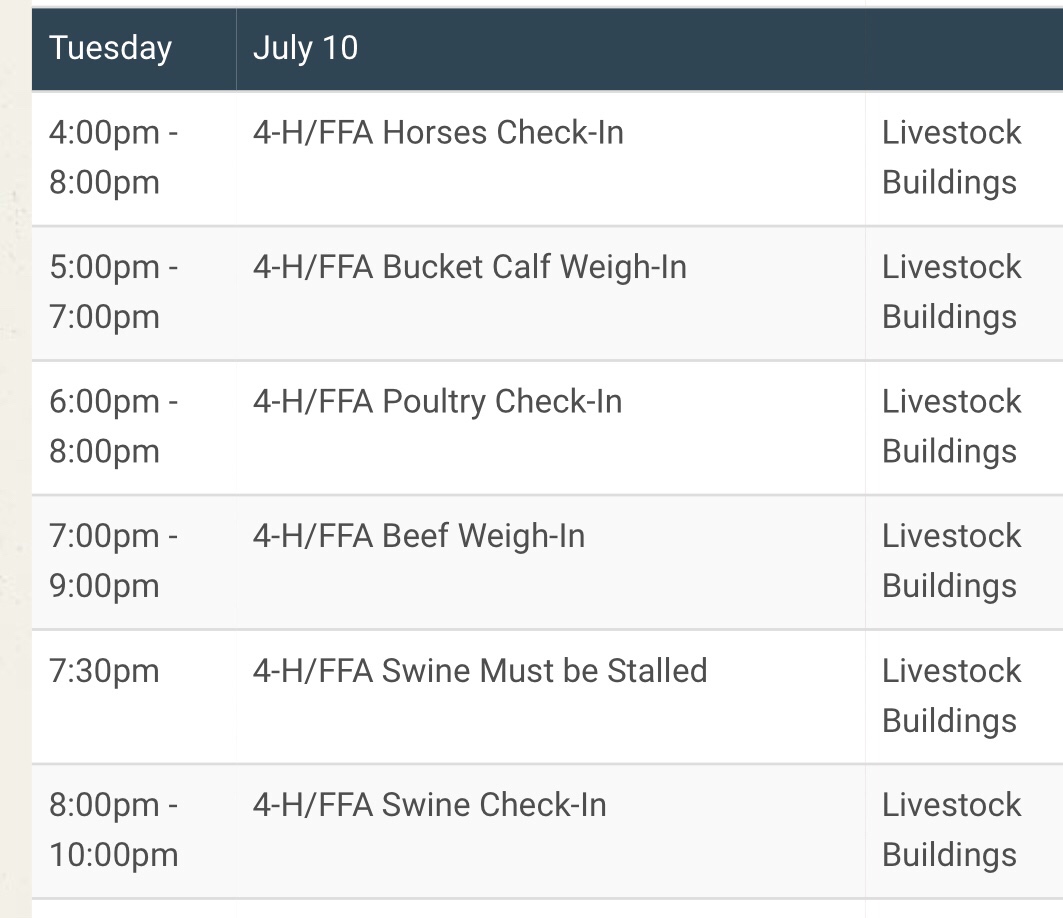Click Livestock Buildings for Beef Weigh-In
This screenshot has width=1063, height=918.
[x=951, y=561]
